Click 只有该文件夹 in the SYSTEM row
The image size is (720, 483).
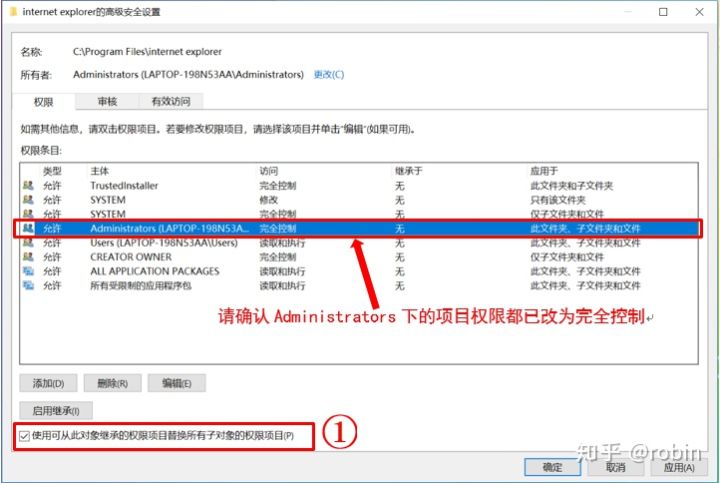pyautogui.click(x=558, y=200)
